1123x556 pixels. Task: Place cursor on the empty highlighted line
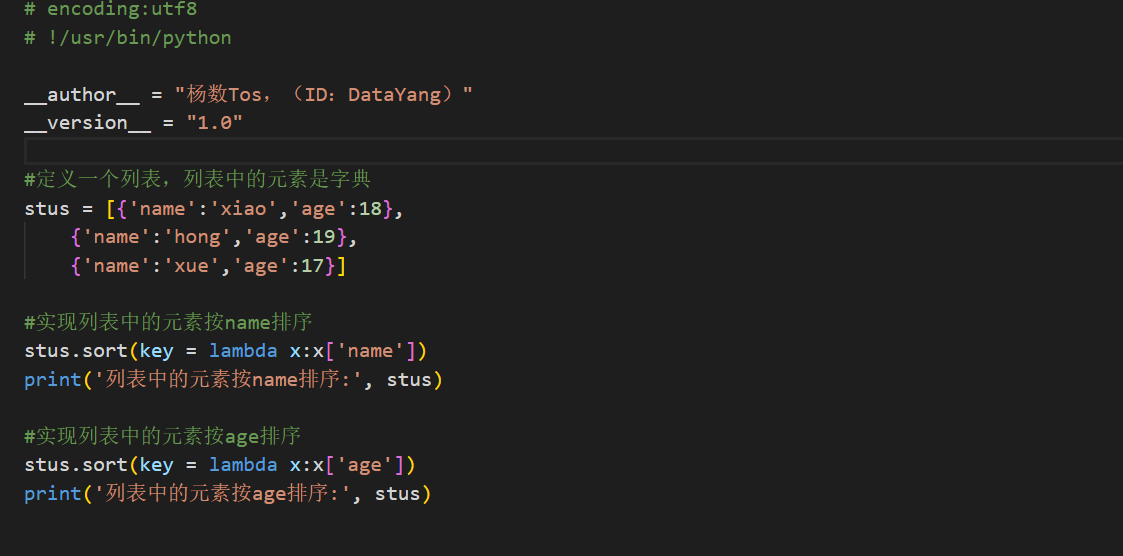(573, 151)
